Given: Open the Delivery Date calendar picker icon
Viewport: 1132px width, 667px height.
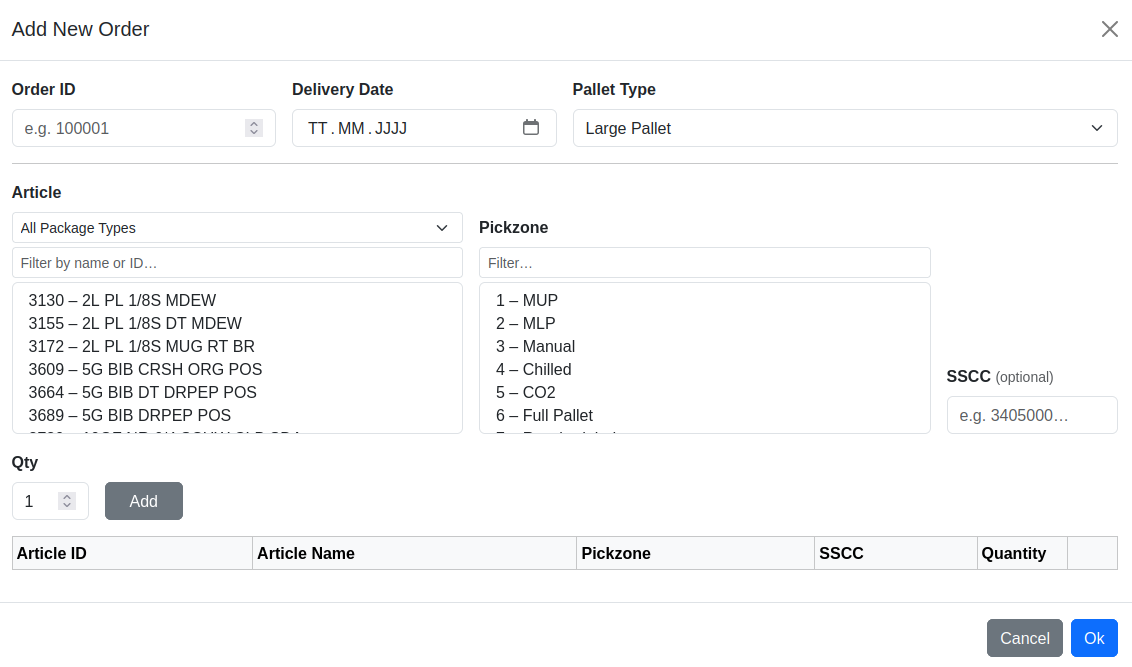Looking at the screenshot, I should [x=531, y=127].
